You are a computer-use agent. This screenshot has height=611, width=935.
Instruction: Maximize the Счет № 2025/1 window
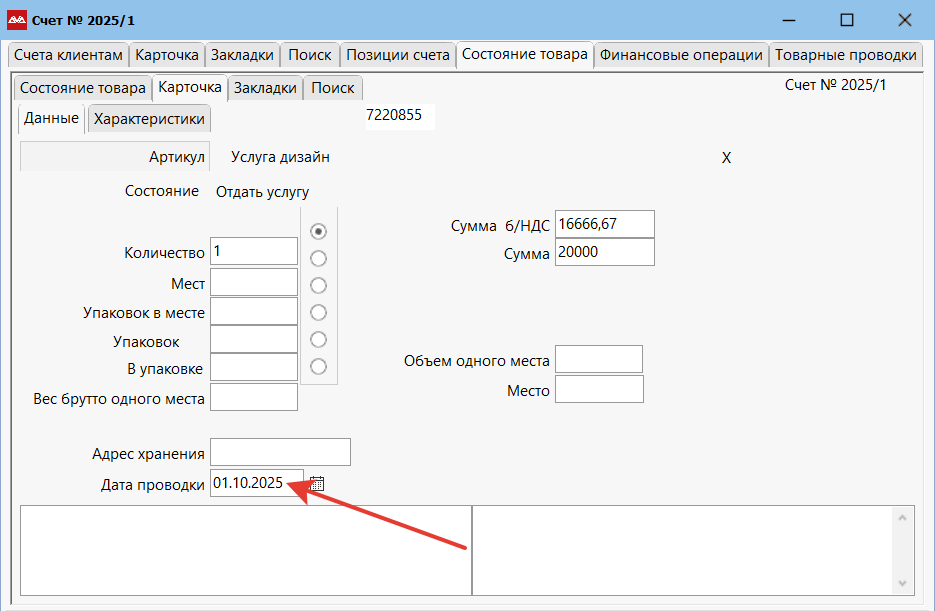846,19
